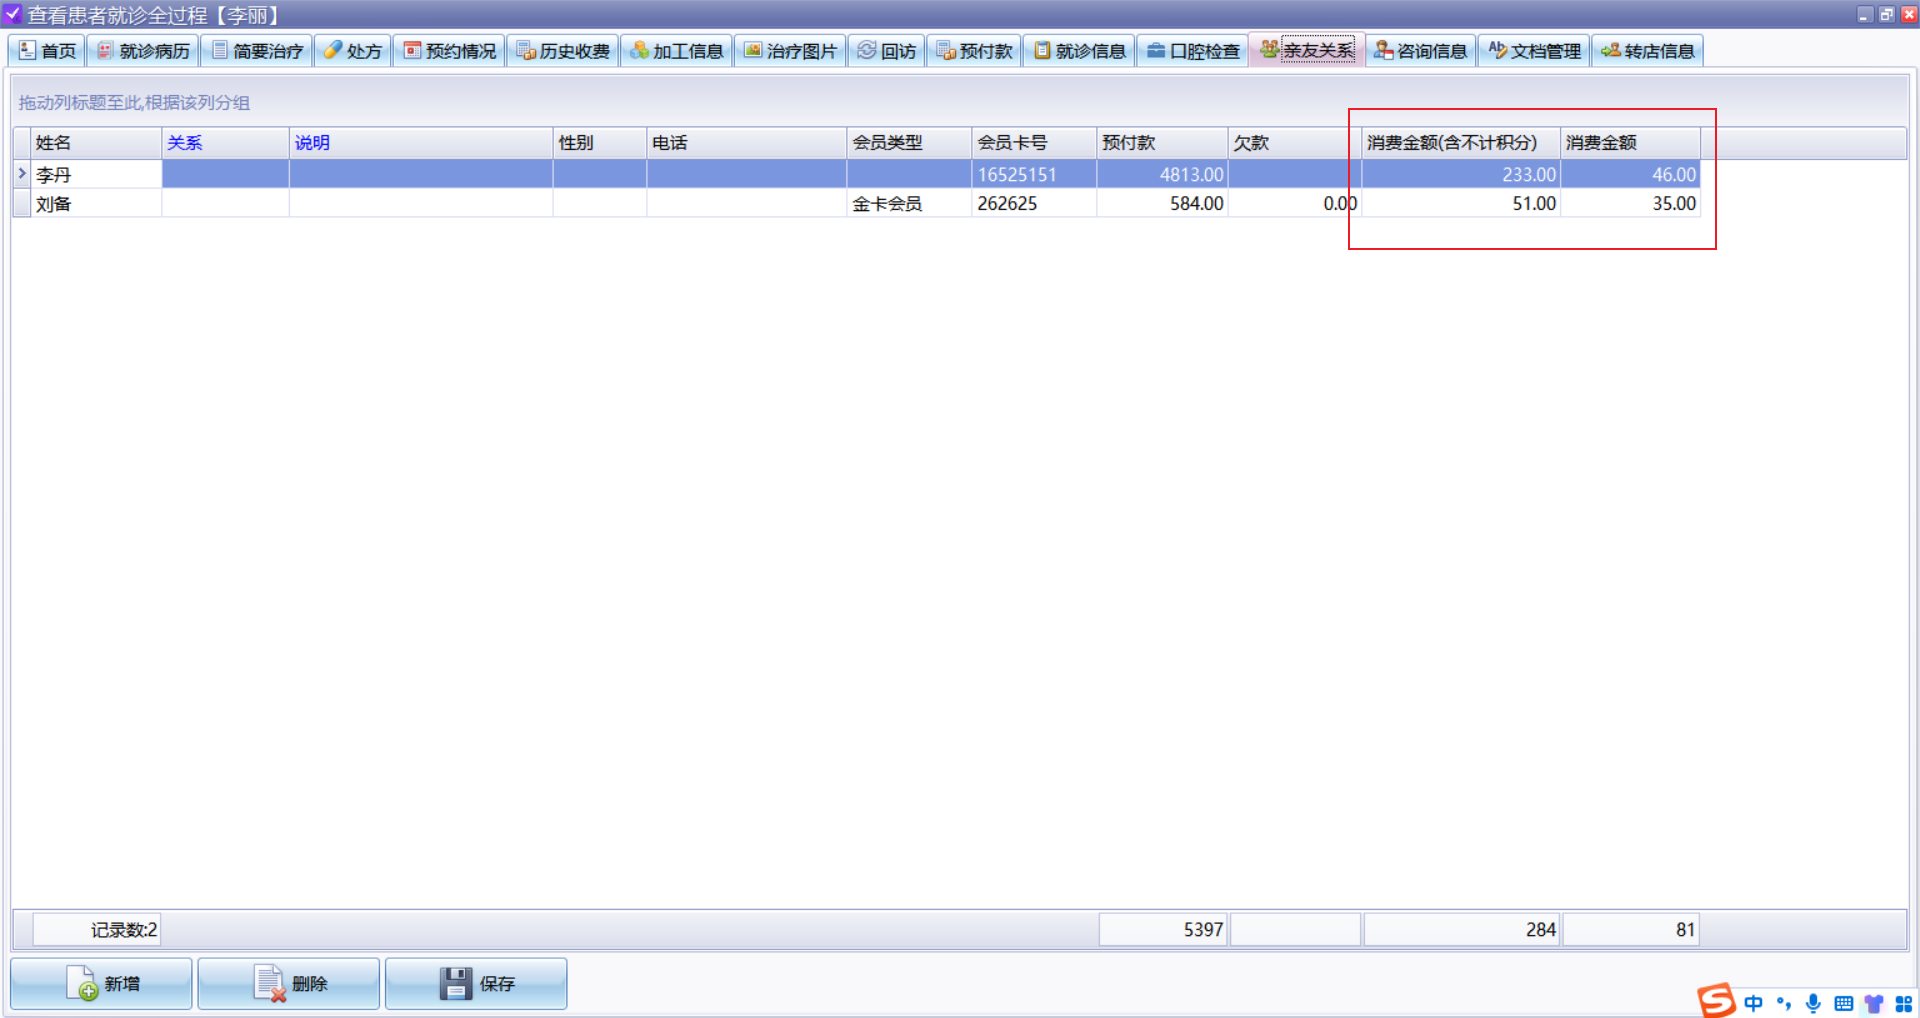
Task: Click the 35.00 consumption amount cell
Action: pos(1630,204)
